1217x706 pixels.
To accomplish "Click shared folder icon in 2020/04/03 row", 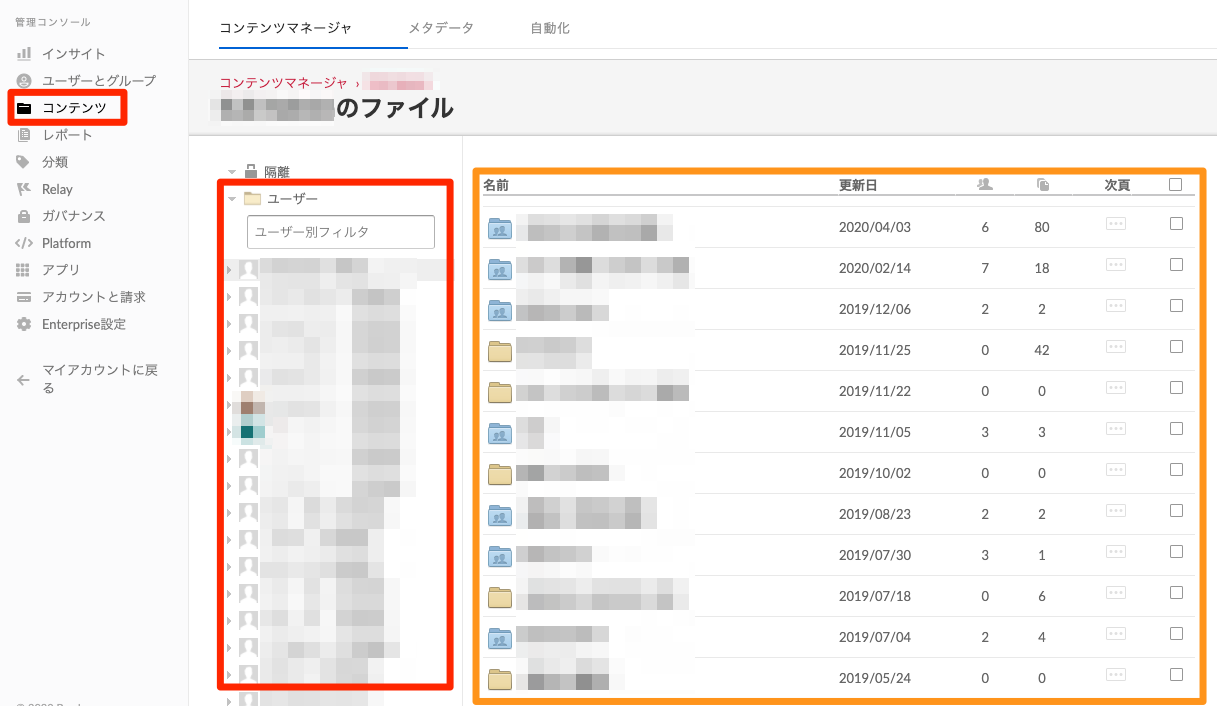I will tap(500, 228).
